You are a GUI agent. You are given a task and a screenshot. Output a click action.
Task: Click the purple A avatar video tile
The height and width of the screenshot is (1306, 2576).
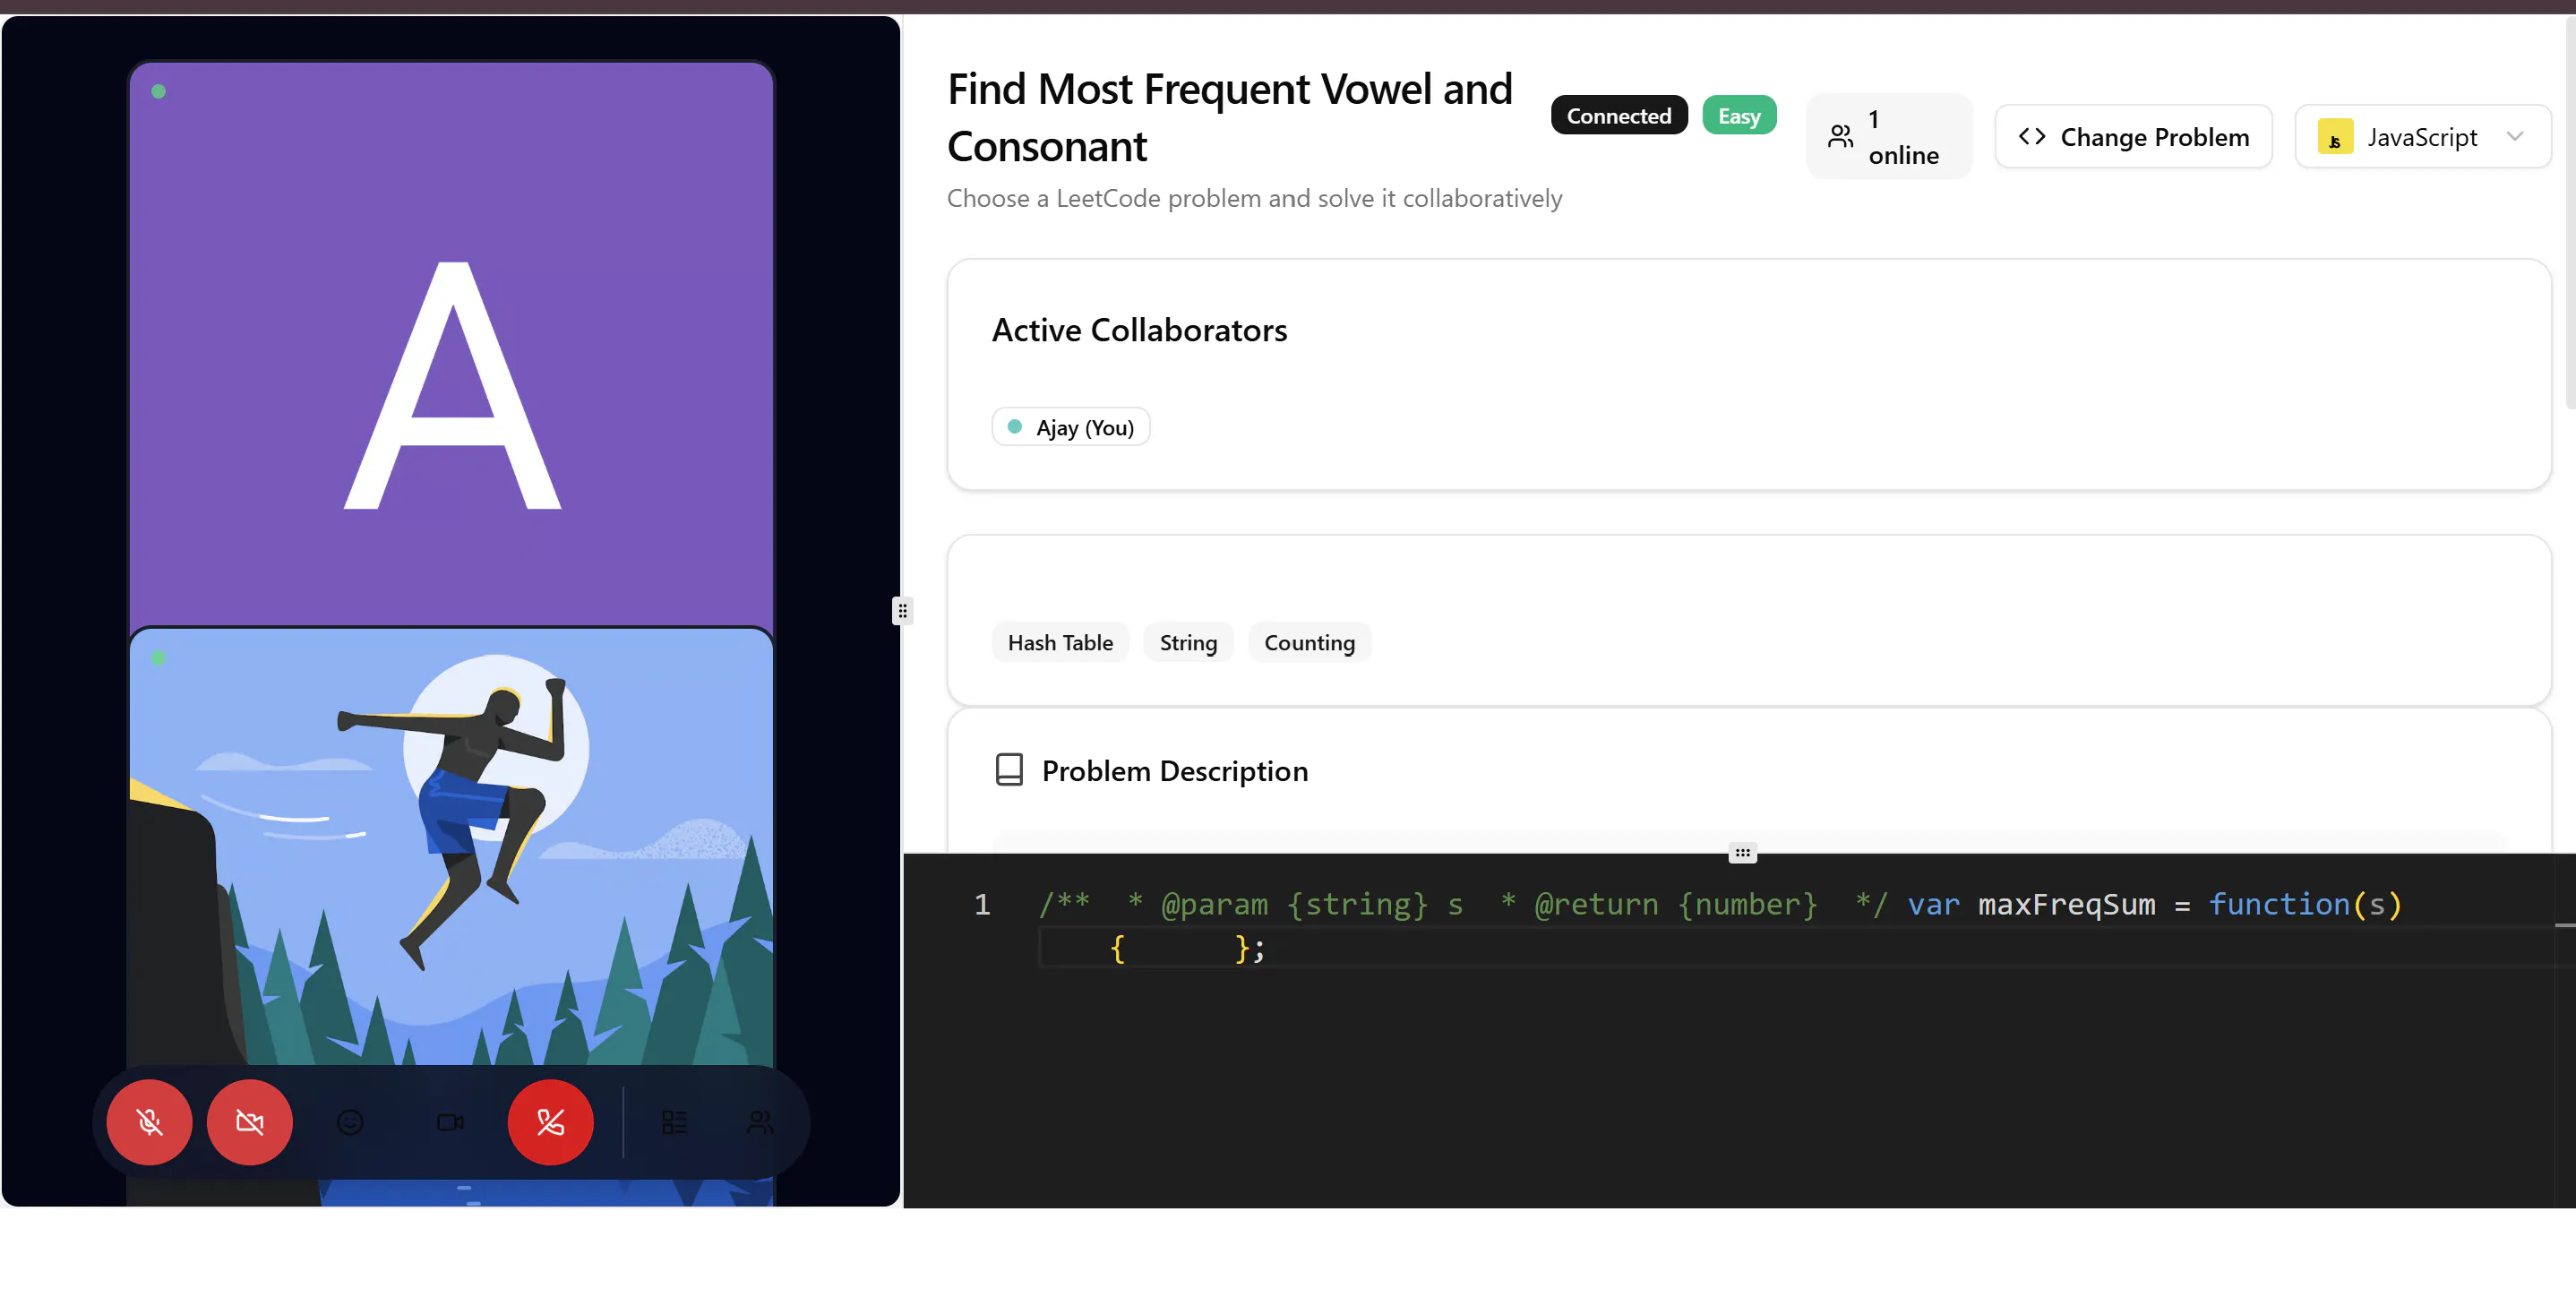[x=451, y=345]
